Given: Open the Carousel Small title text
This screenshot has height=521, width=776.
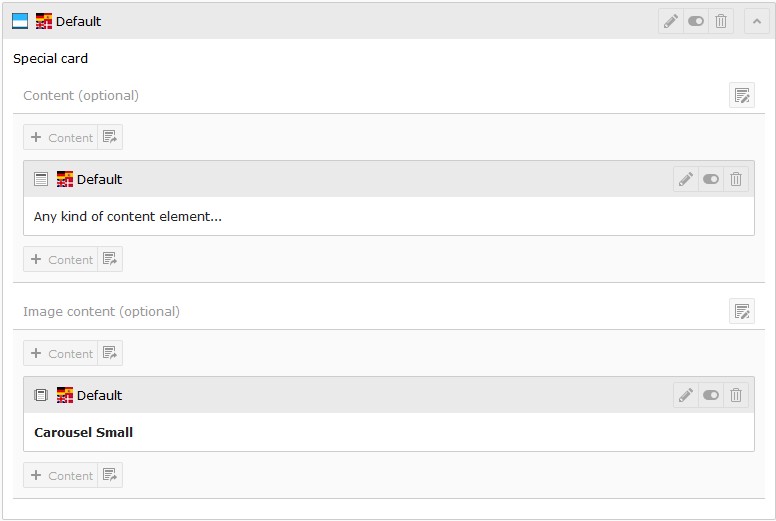Looking at the screenshot, I should point(84,432).
